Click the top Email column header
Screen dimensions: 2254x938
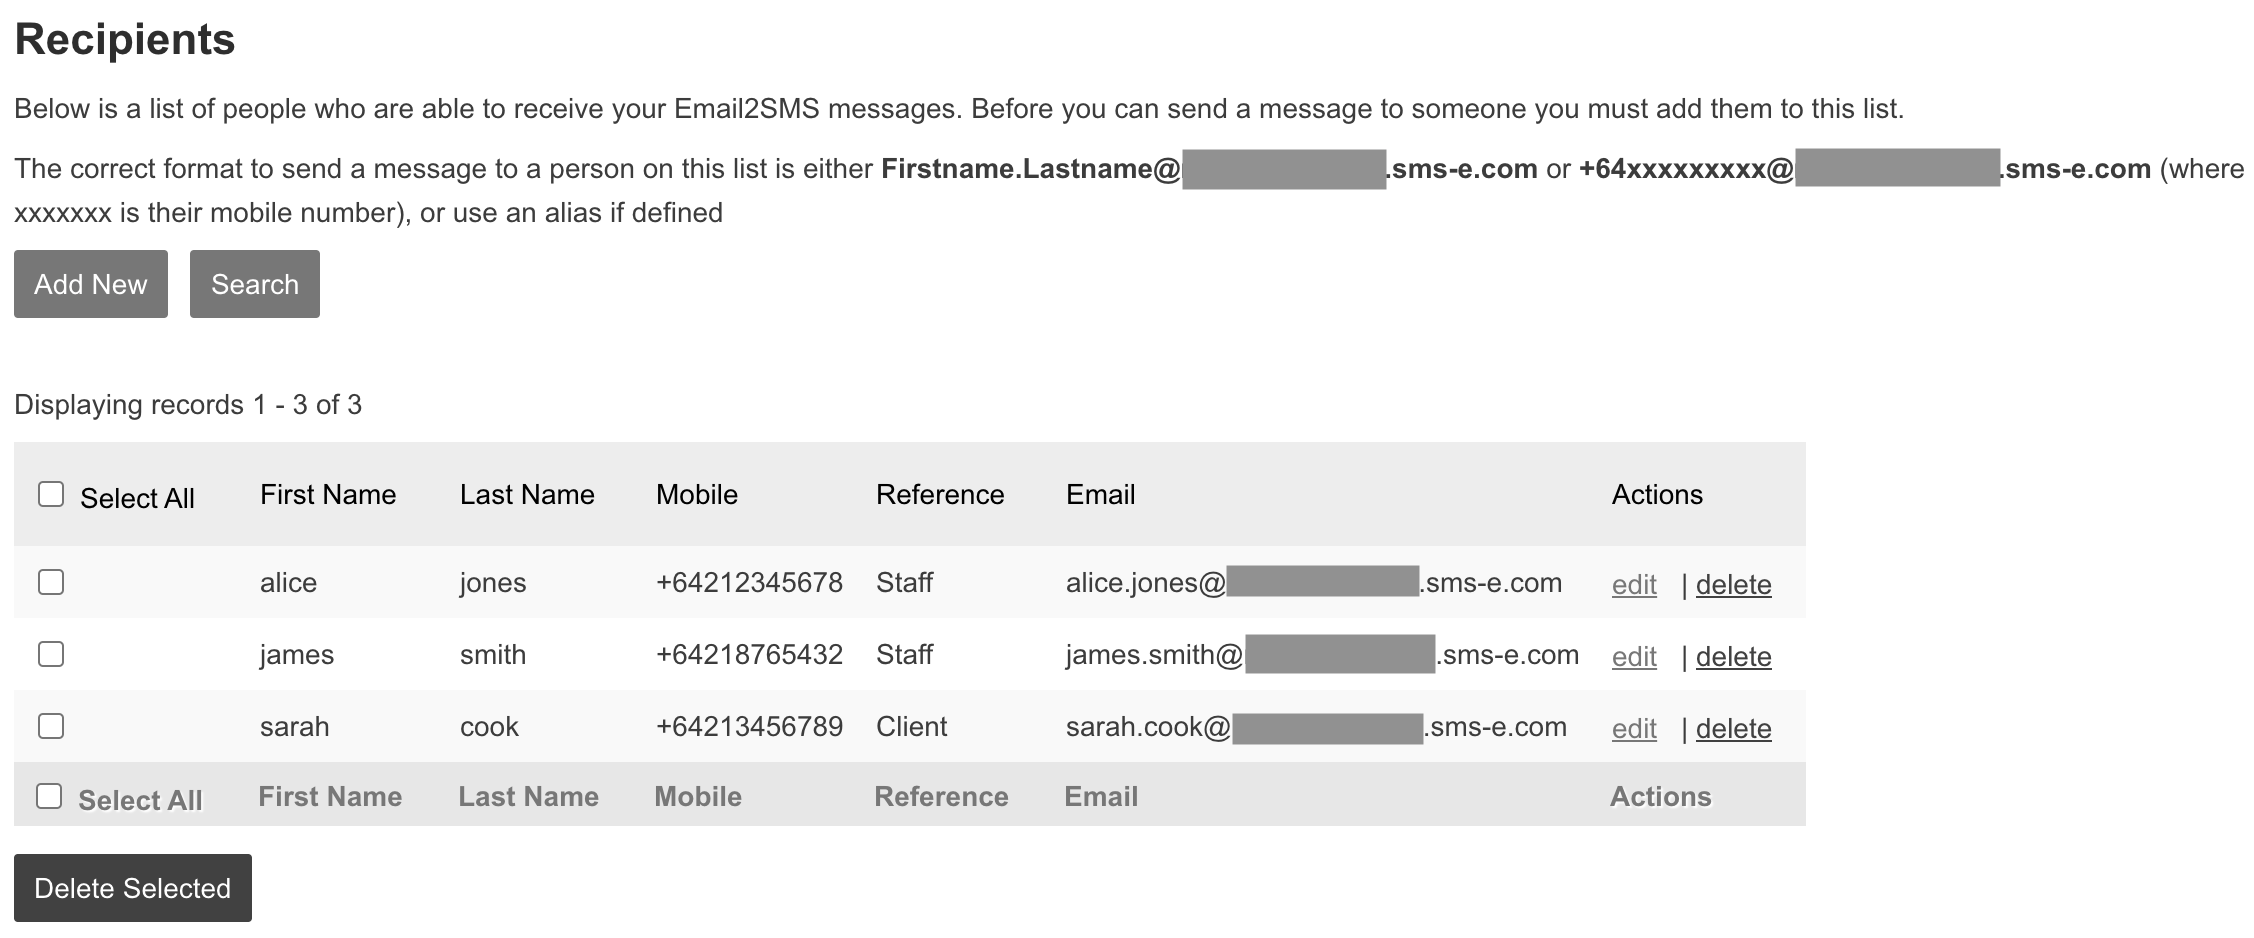coord(1100,494)
